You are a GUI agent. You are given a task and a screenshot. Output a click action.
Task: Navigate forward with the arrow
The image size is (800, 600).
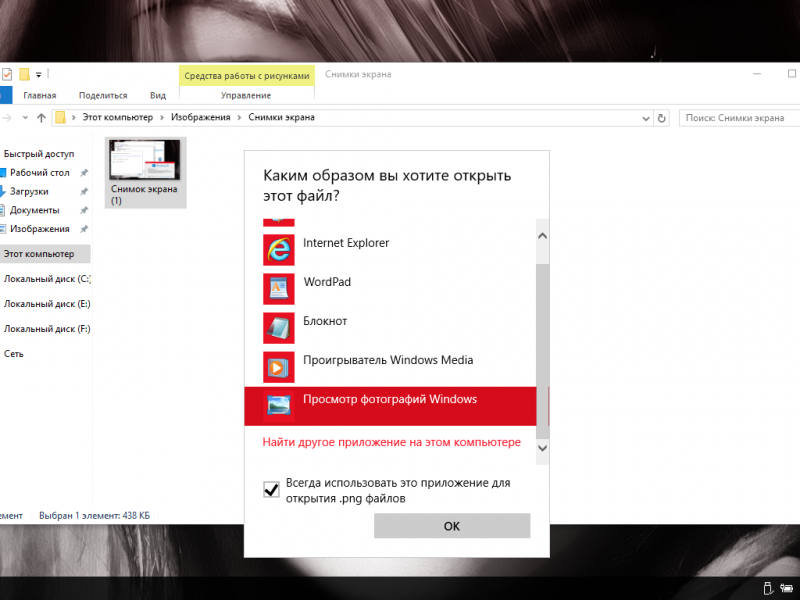pyautogui.click(x=7, y=118)
